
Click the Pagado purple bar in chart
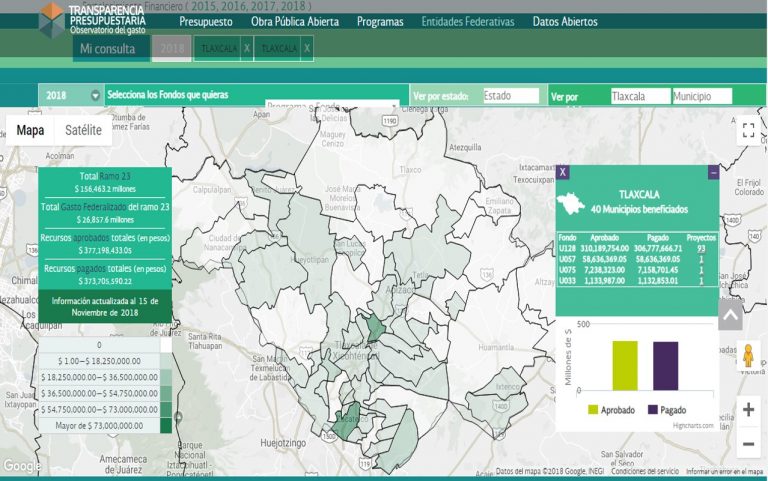pyautogui.click(x=666, y=366)
